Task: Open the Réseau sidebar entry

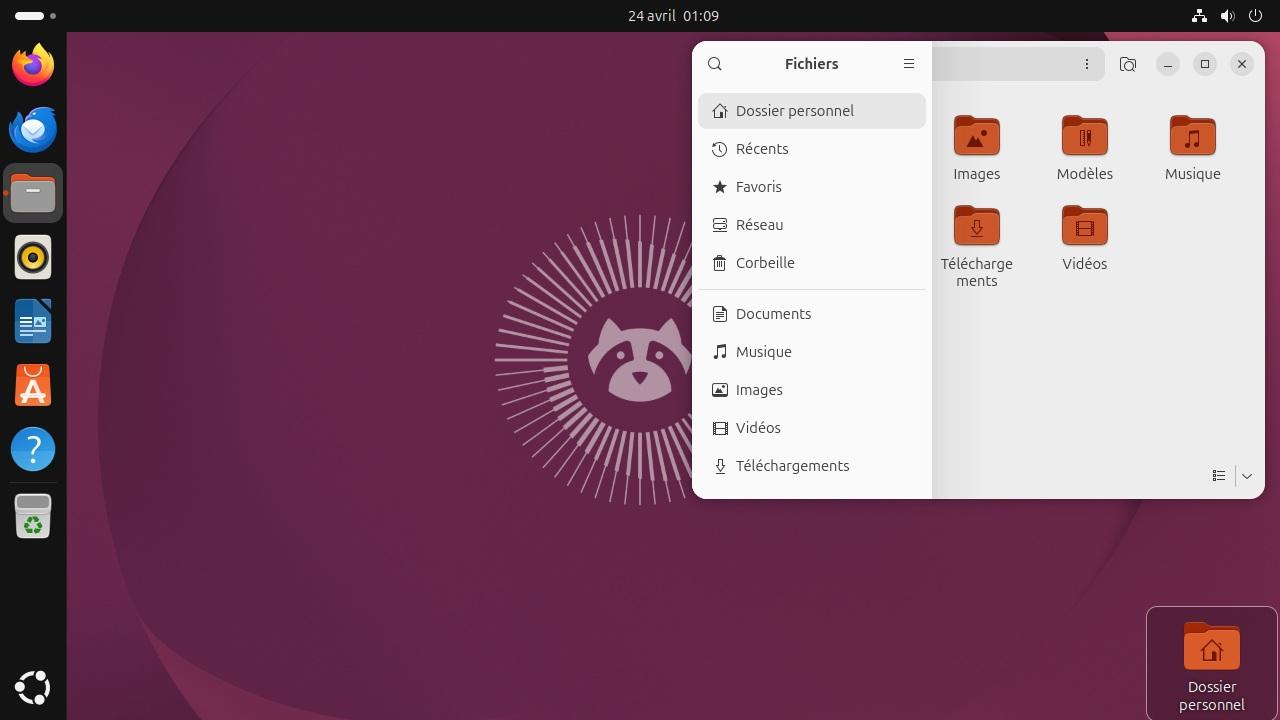Action: pyautogui.click(x=759, y=224)
